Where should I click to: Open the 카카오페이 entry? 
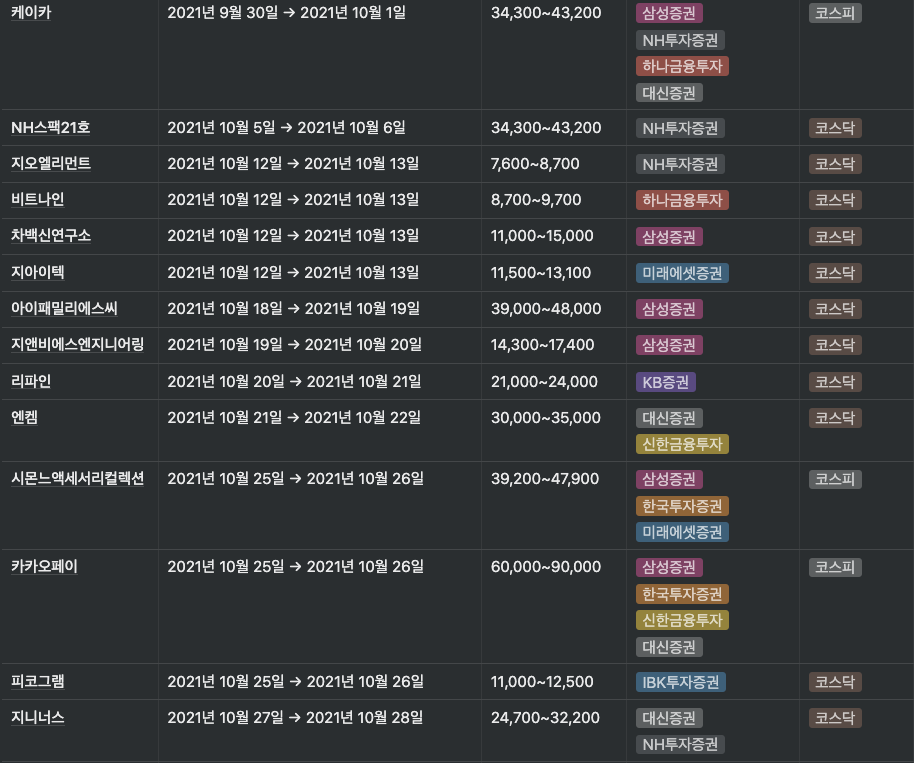pyautogui.click(x=44, y=567)
